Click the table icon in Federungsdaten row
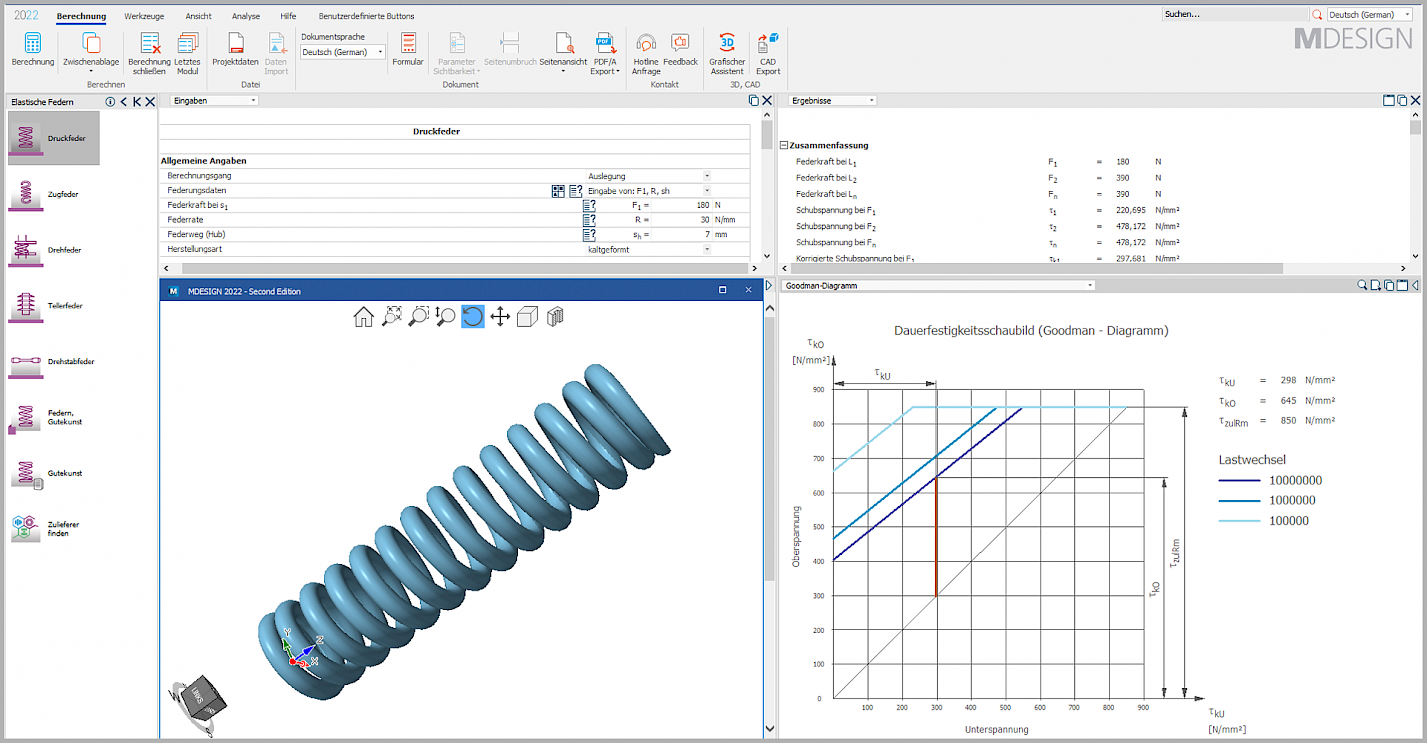 point(558,190)
